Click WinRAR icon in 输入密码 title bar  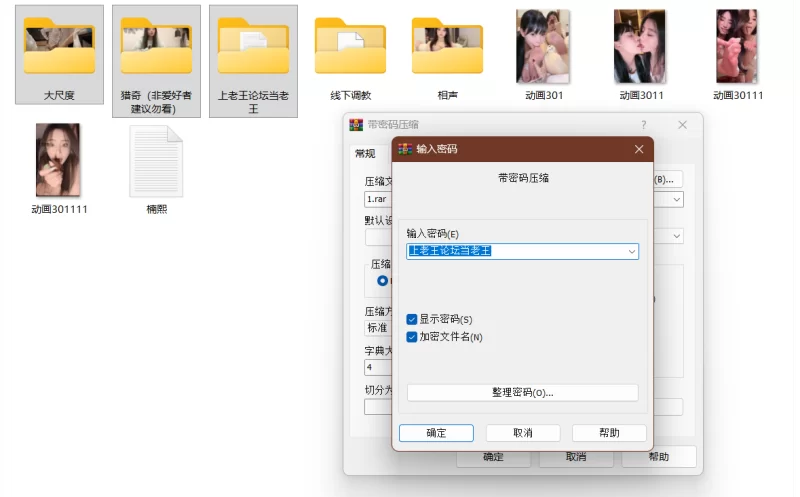point(405,149)
